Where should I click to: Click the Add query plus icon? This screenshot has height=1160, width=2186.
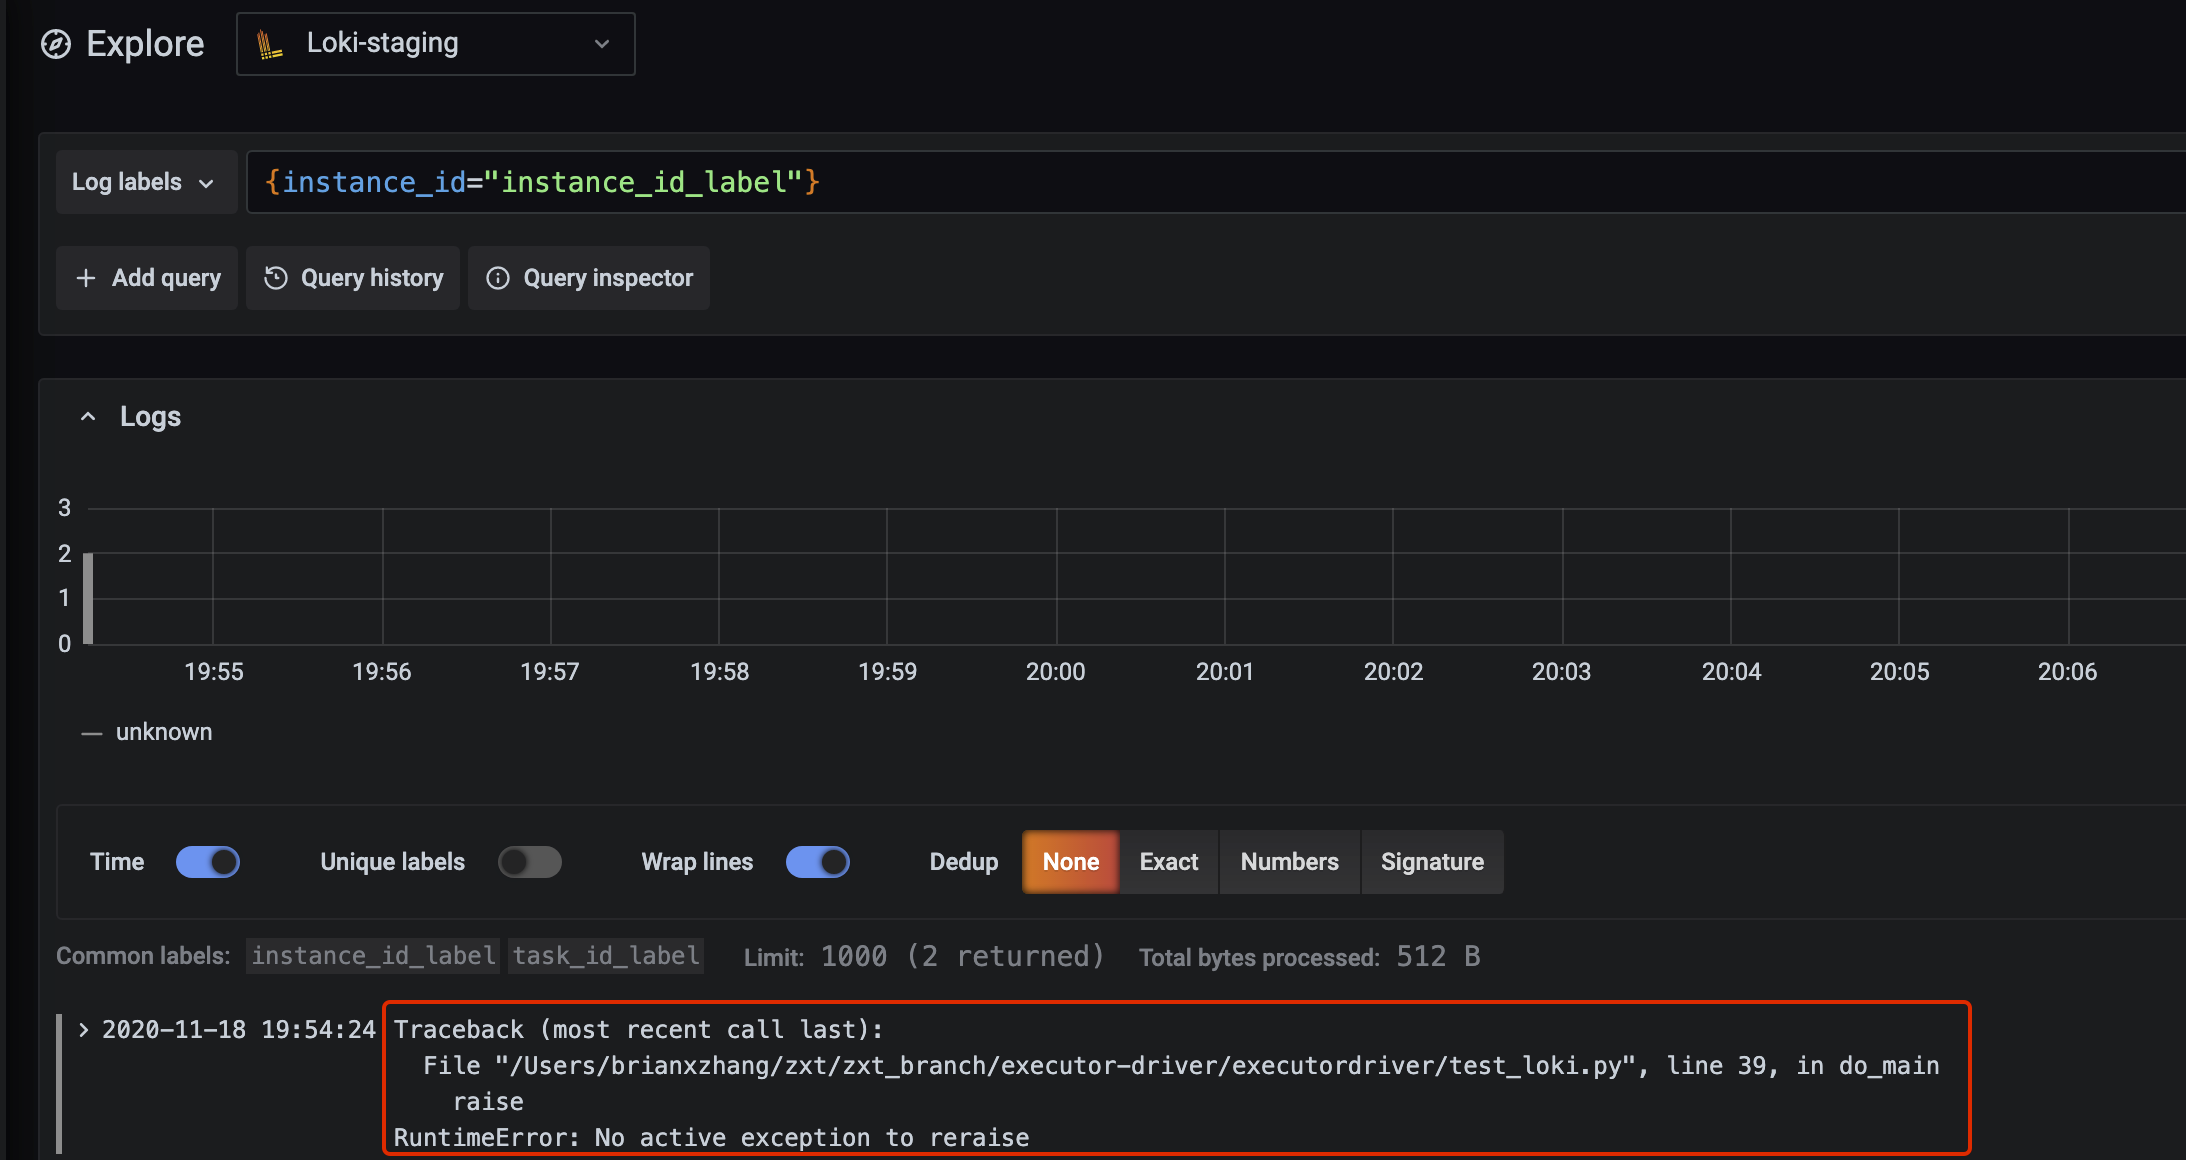click(x=86, y=277)
